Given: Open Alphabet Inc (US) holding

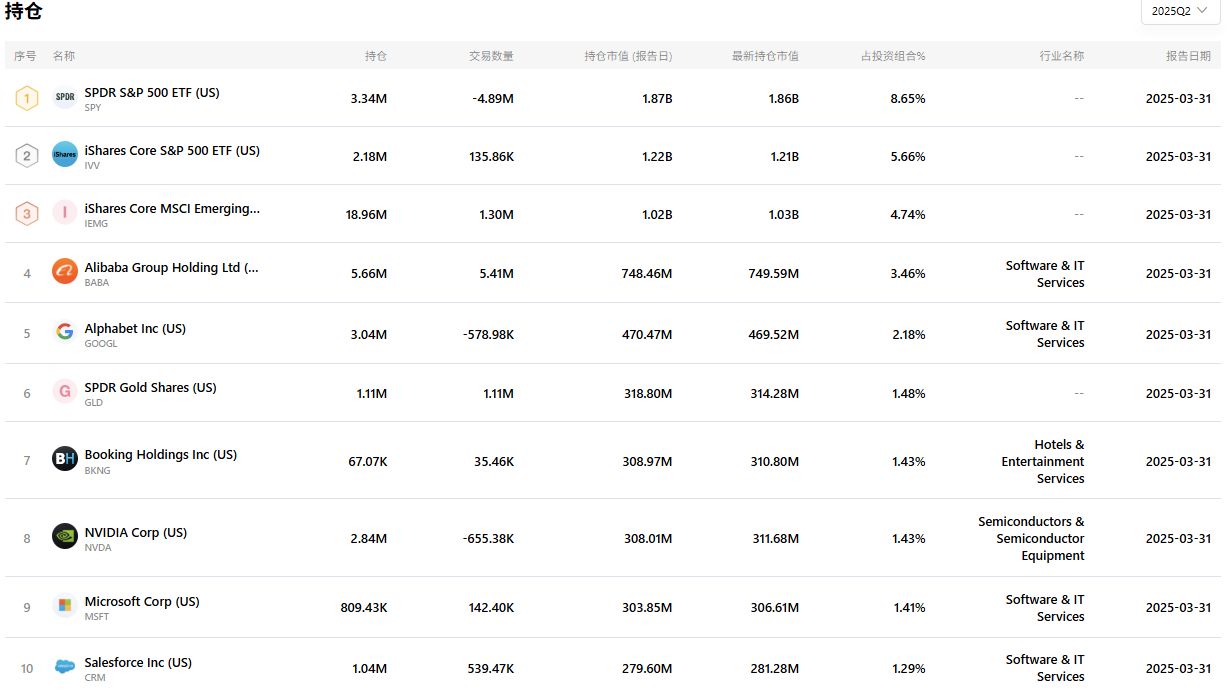Looking at the screenshot, I should tap(135, 328).
